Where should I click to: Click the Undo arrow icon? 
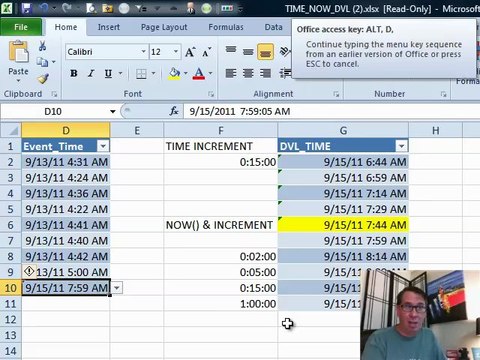coord(44,8)
